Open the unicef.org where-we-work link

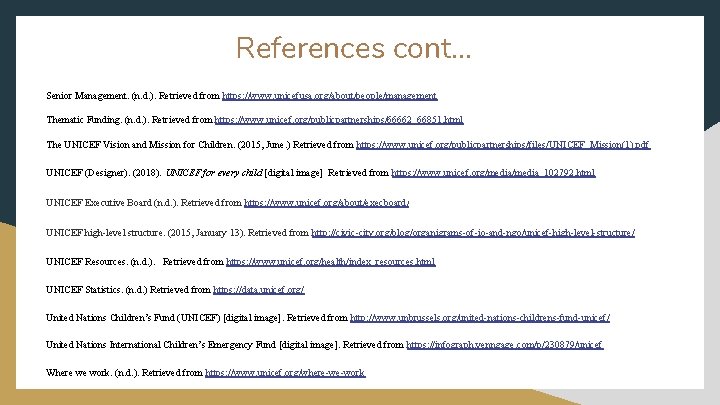pyautogui.click(x=285, y=372)
